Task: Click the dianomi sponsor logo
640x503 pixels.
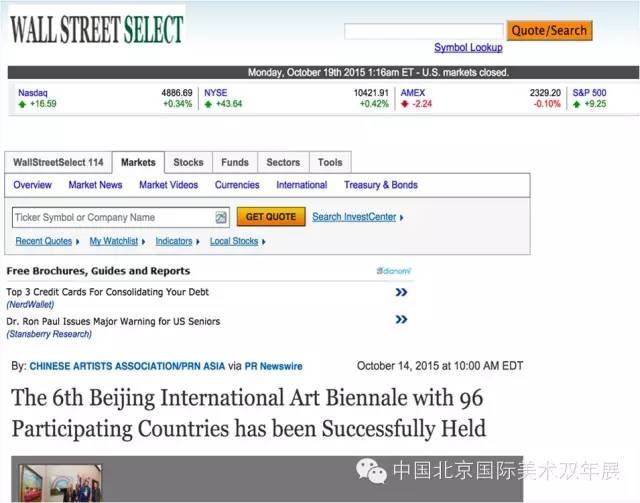Action: pyautogui.click(x=394, y=271)
